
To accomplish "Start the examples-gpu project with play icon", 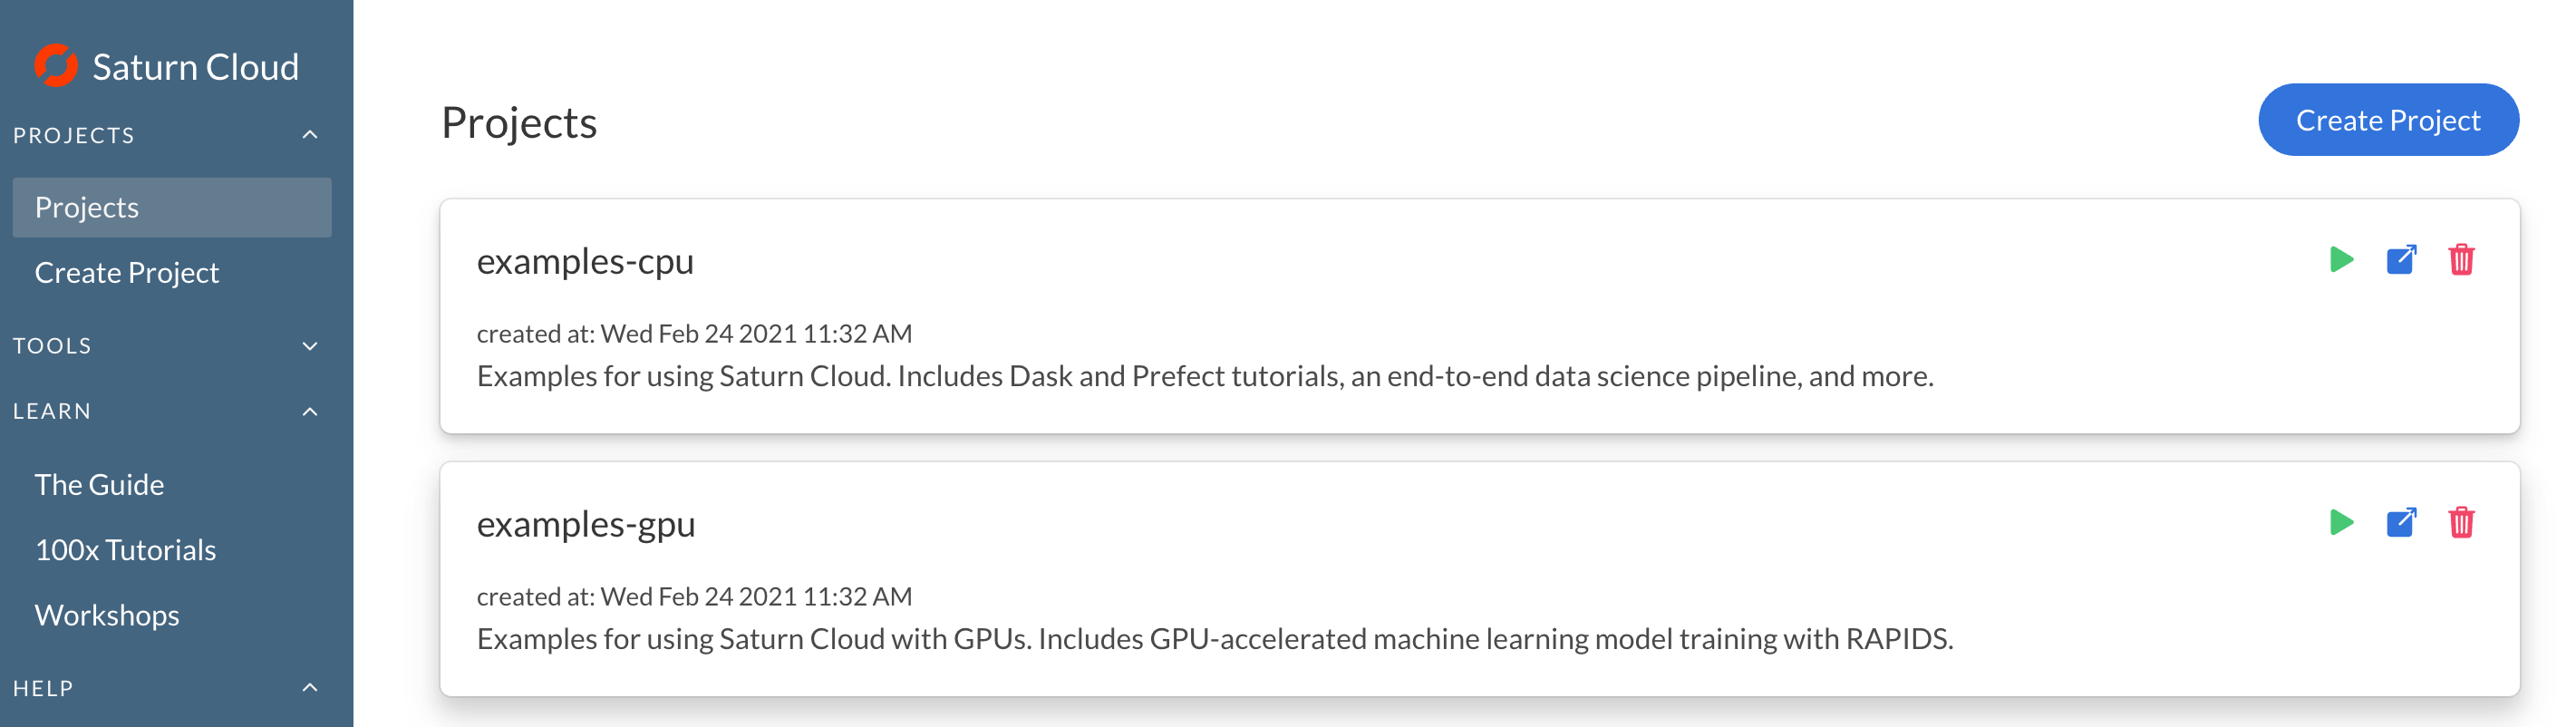I will 2340,523.
